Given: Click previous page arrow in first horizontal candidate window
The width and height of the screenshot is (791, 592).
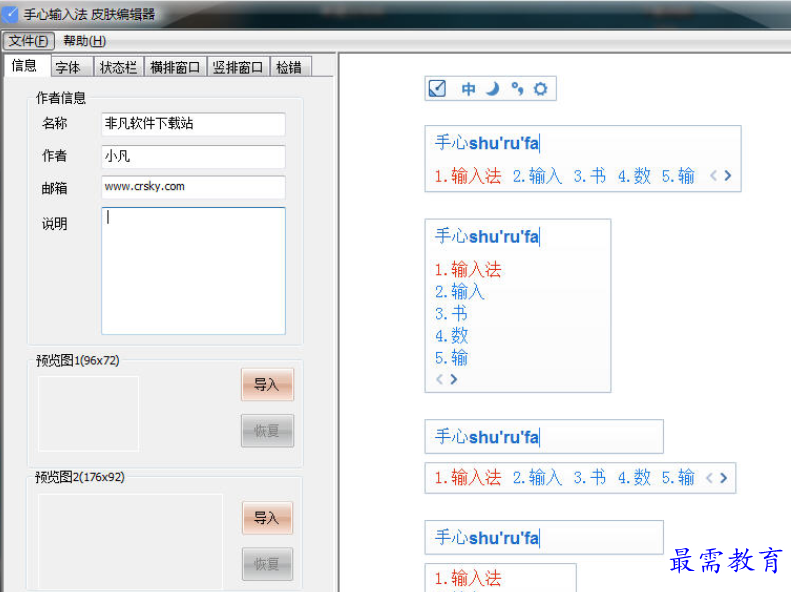Looking at the screenshot, I should tap(713, 175).
